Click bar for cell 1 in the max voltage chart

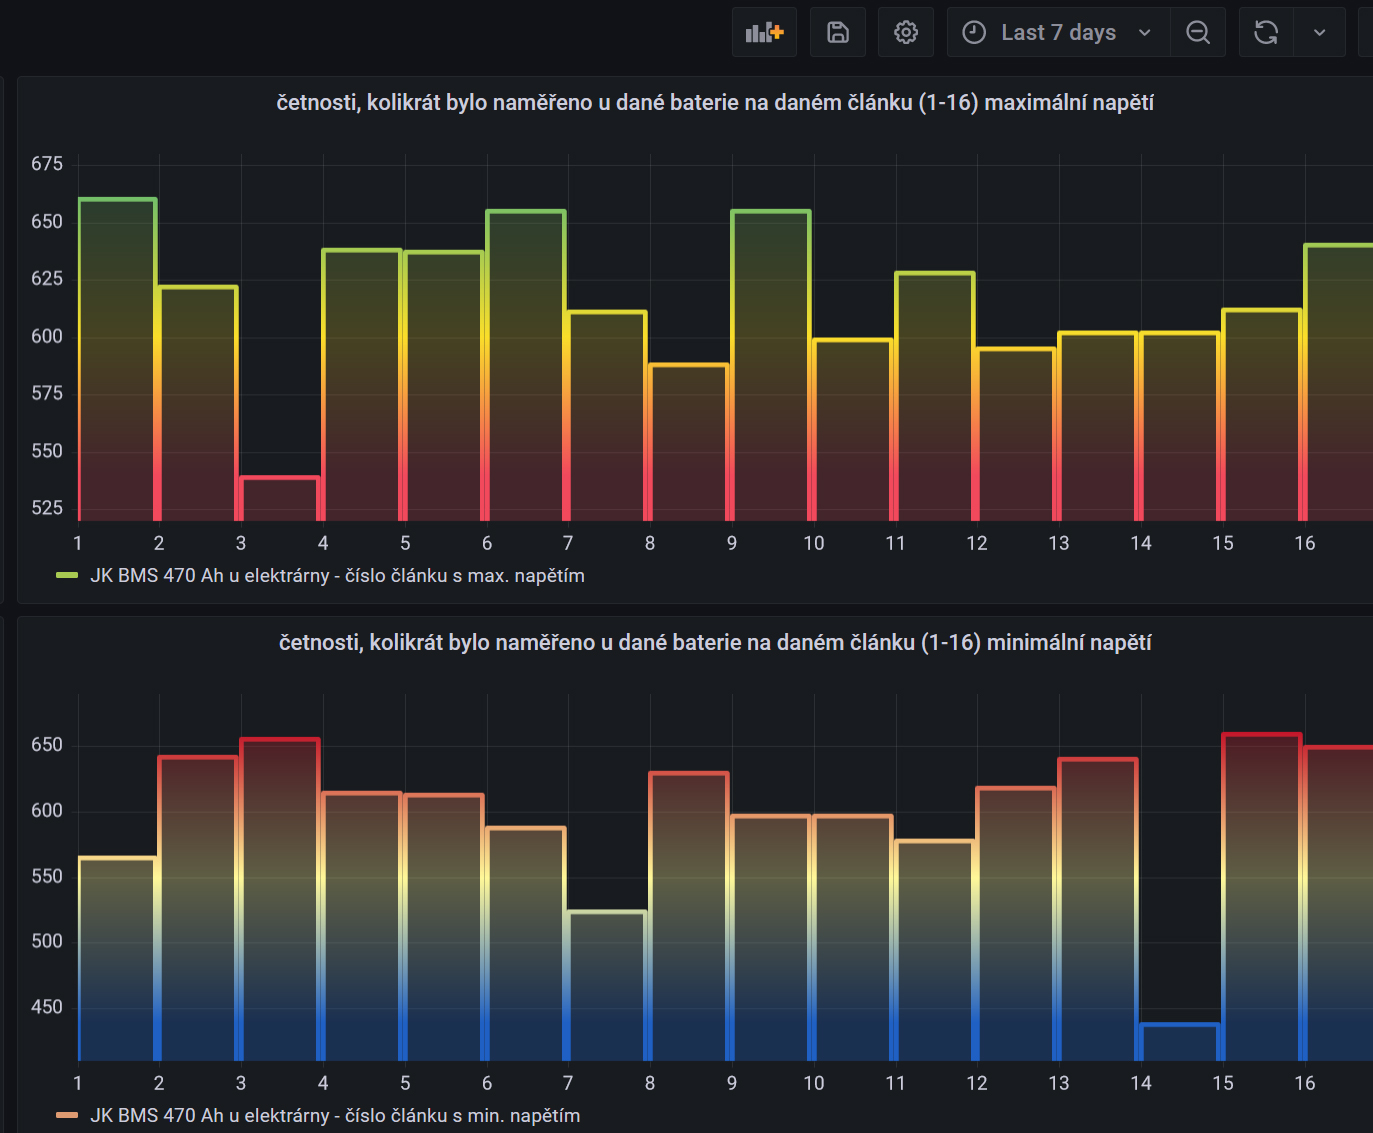pyautogui.click(x=118, y=360)
